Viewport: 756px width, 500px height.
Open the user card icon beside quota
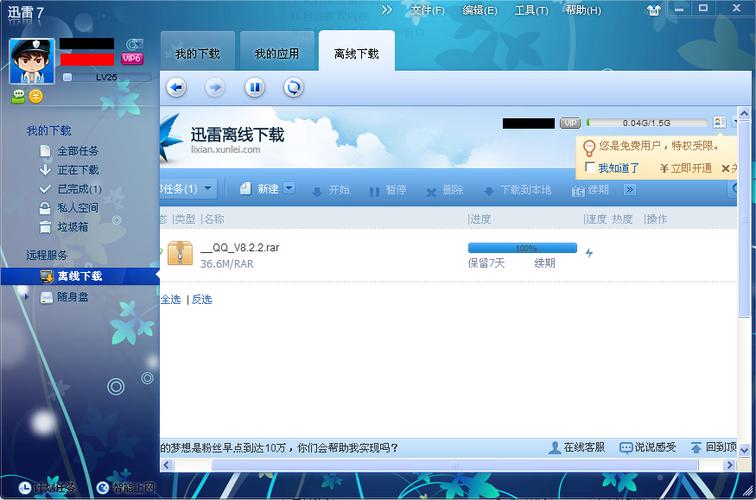tap(719, 122)
